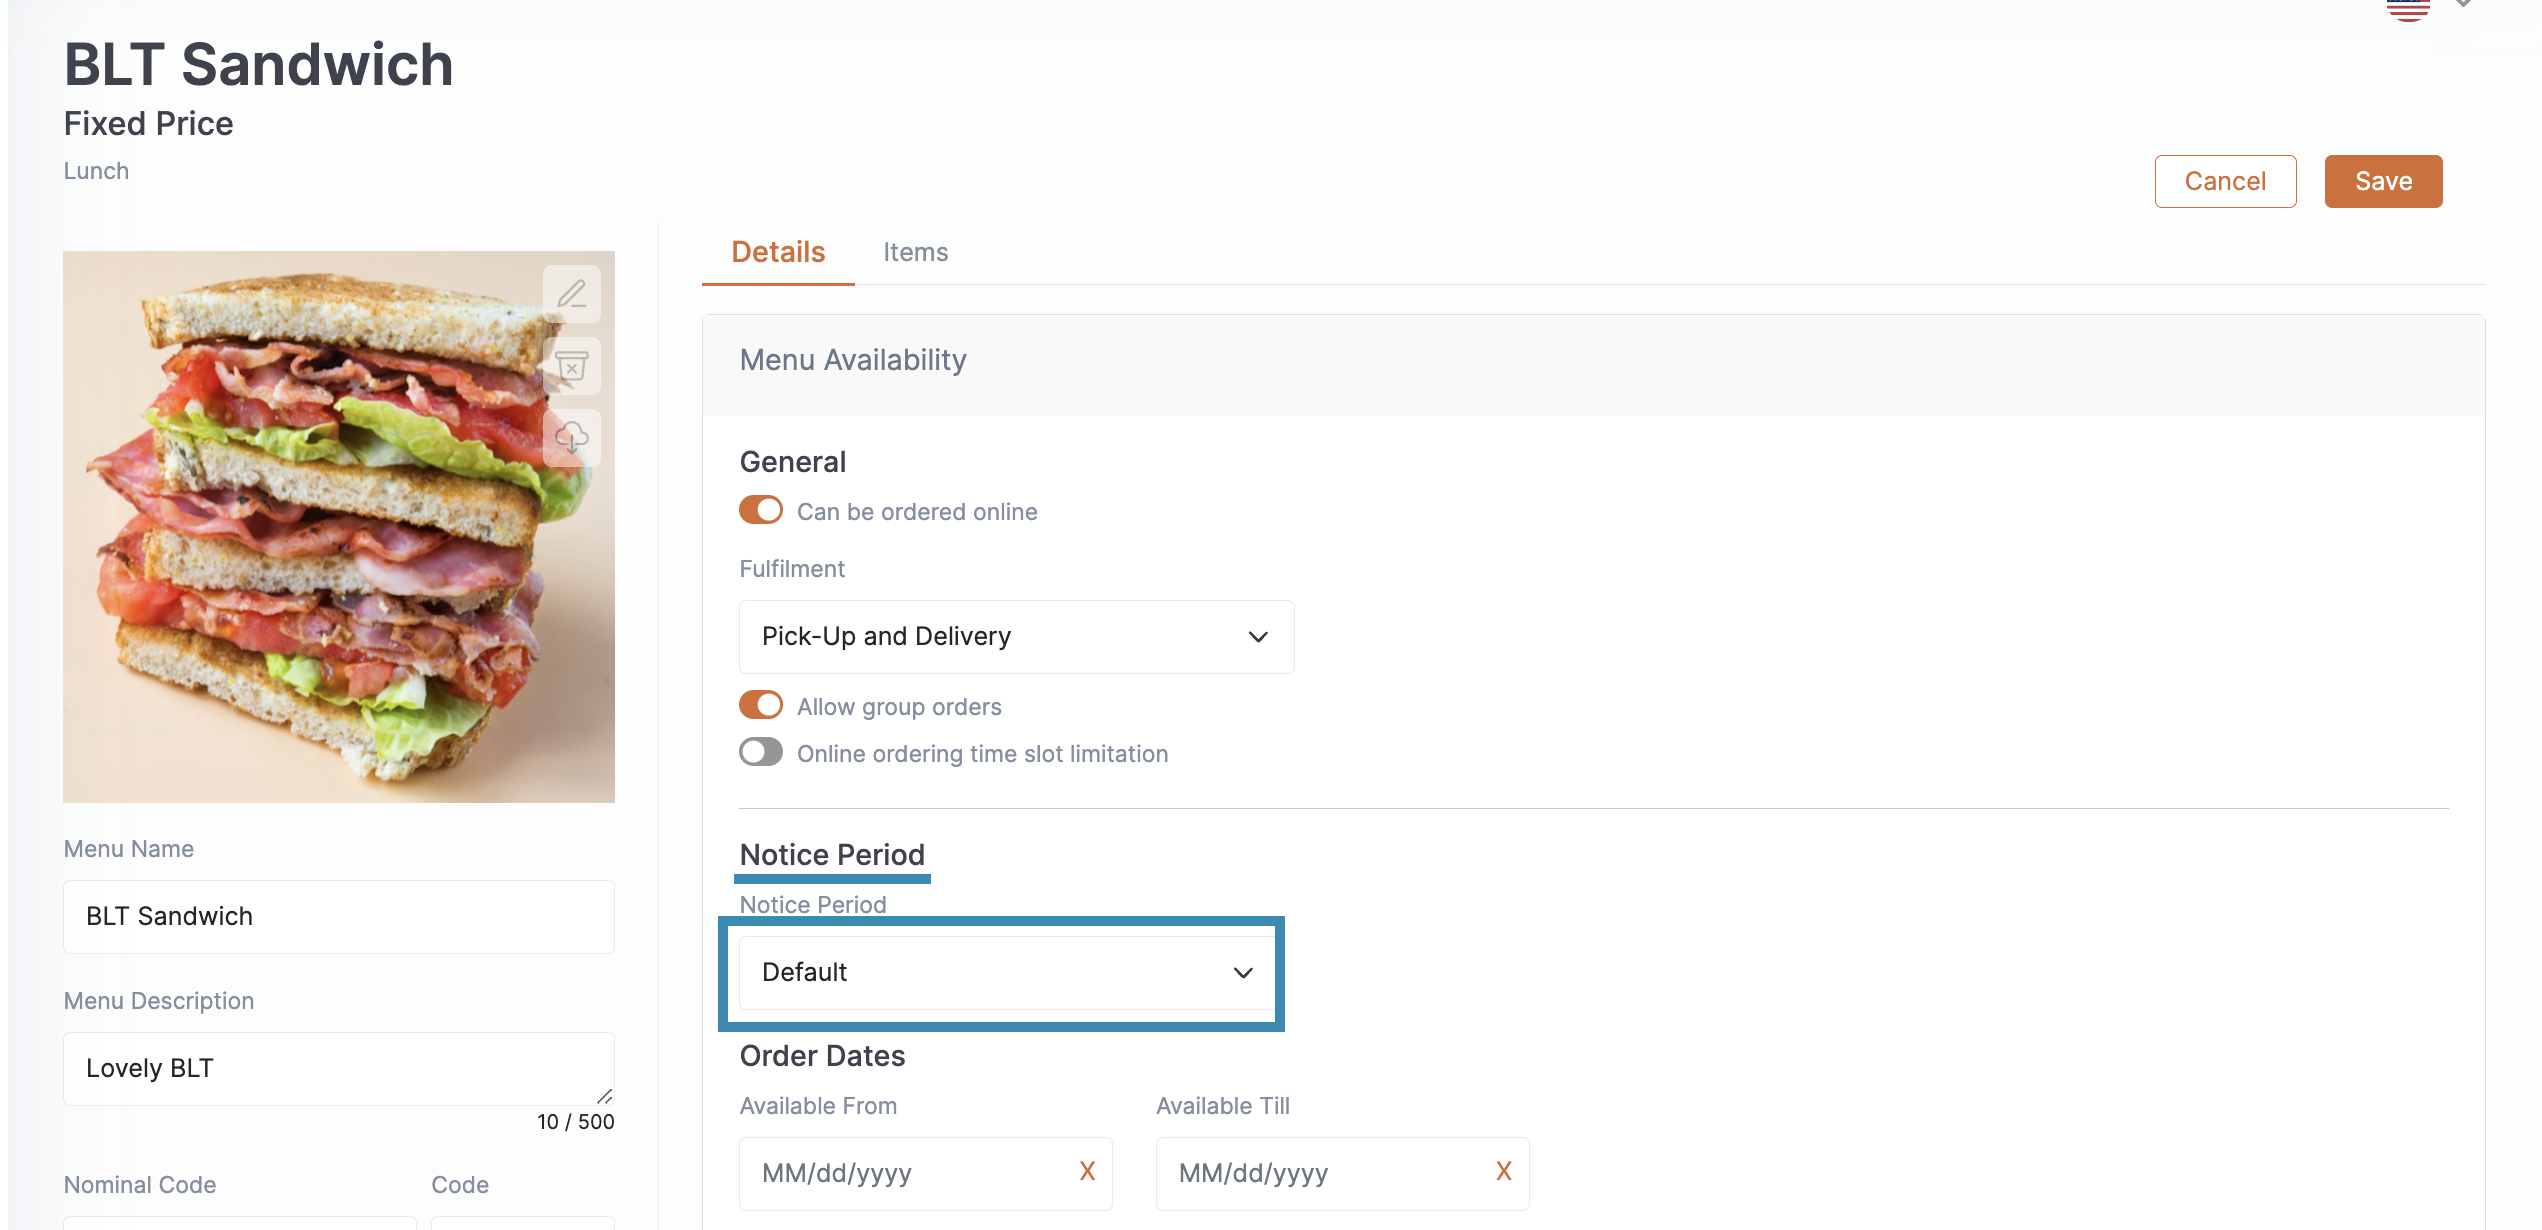The image size is (2542, 1230).
Task: Open the Notice Period Default dropdown
Action: coord(1006,973)
